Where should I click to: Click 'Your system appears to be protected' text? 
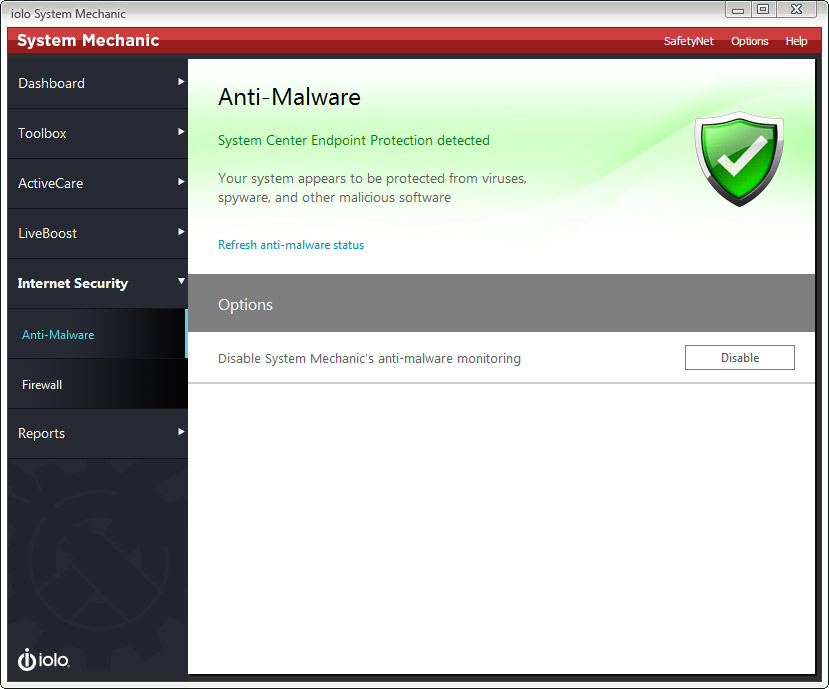pyautogui.click(x=372, y=188)
